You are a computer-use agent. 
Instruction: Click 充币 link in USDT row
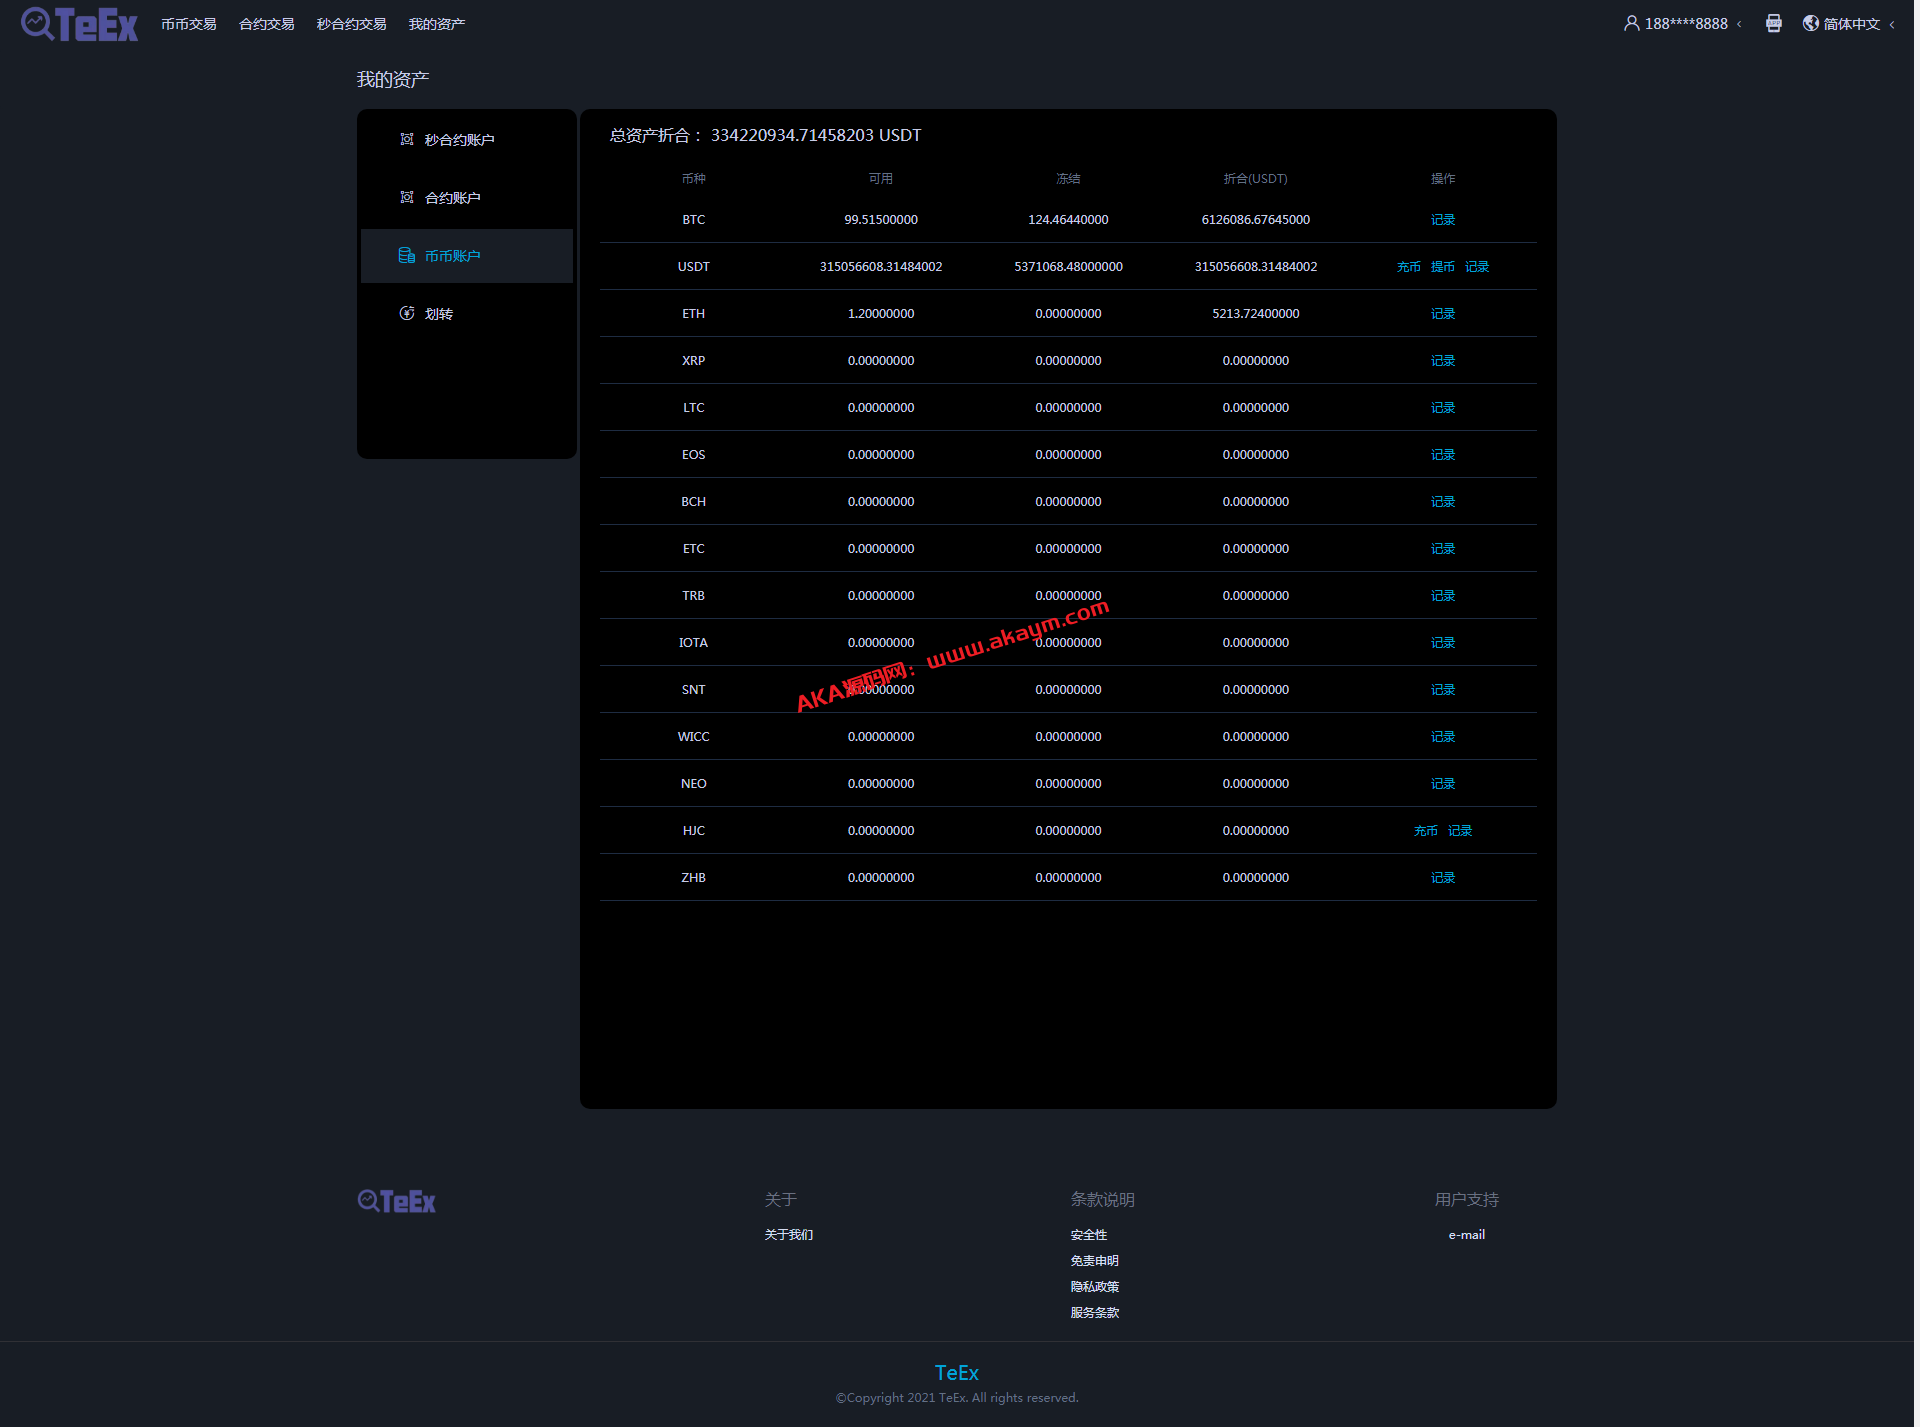click(x=1408, y=267)
